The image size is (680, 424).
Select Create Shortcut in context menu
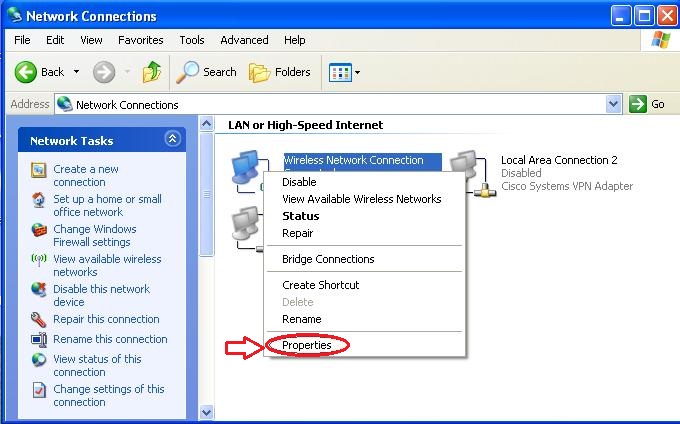click(364, 285)
